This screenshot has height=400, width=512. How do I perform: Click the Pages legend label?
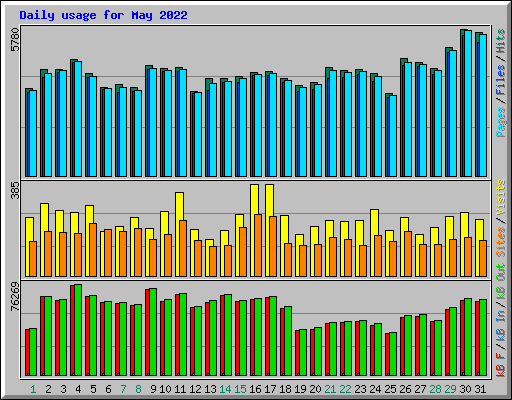501,122
